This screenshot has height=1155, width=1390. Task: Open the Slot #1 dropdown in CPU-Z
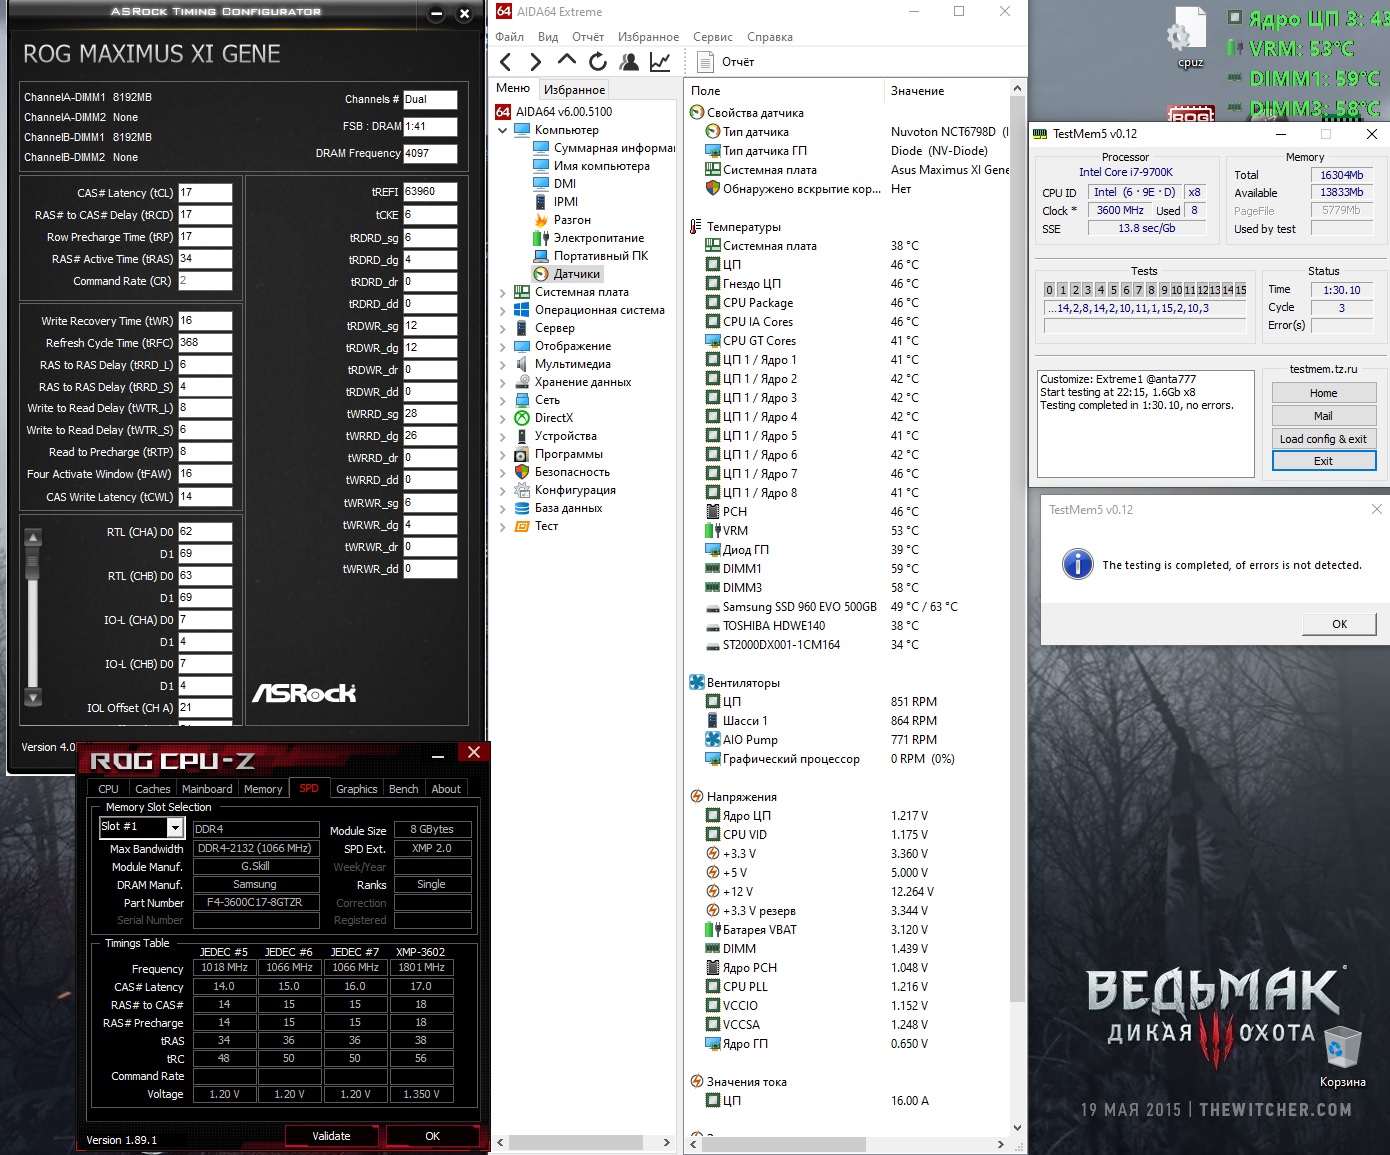click(175, 827)
